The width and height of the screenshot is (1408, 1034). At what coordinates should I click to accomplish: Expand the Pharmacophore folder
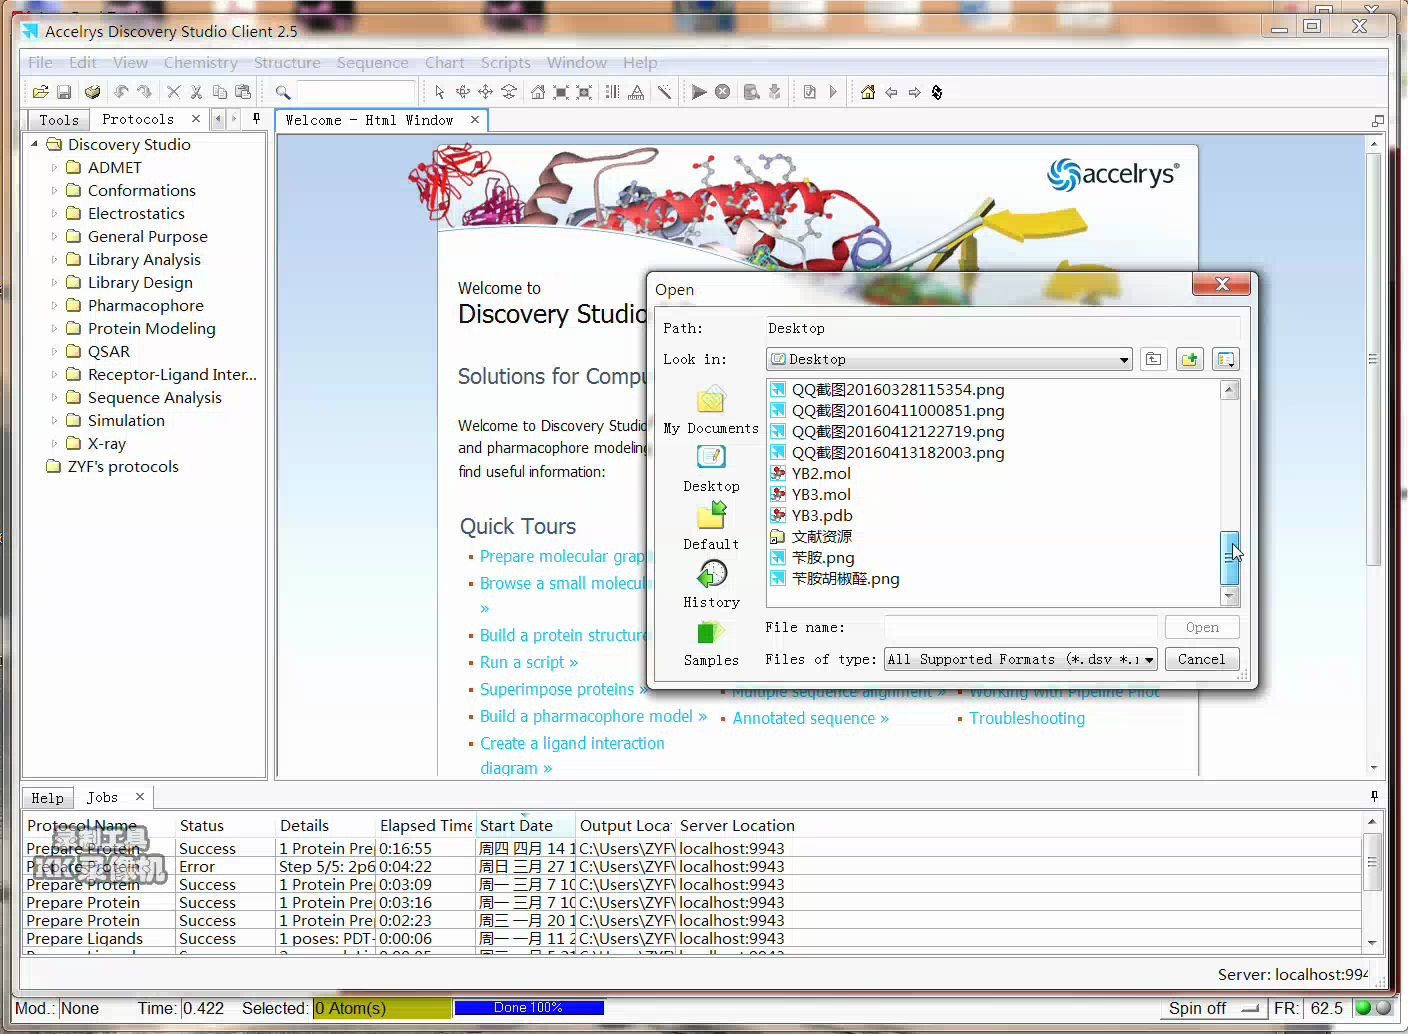54,305
